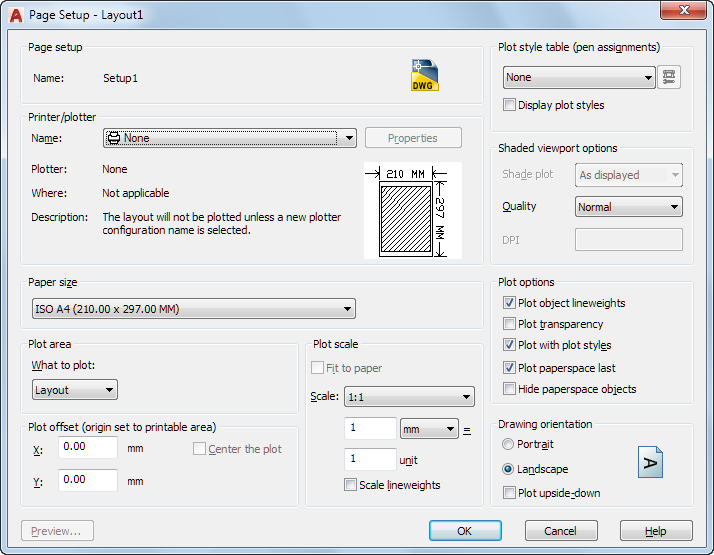Image resolution: width=714 pixels, height=555 pixels.
Task: Expand shaded viewport Quality dropdown
Action: point(628,207)
